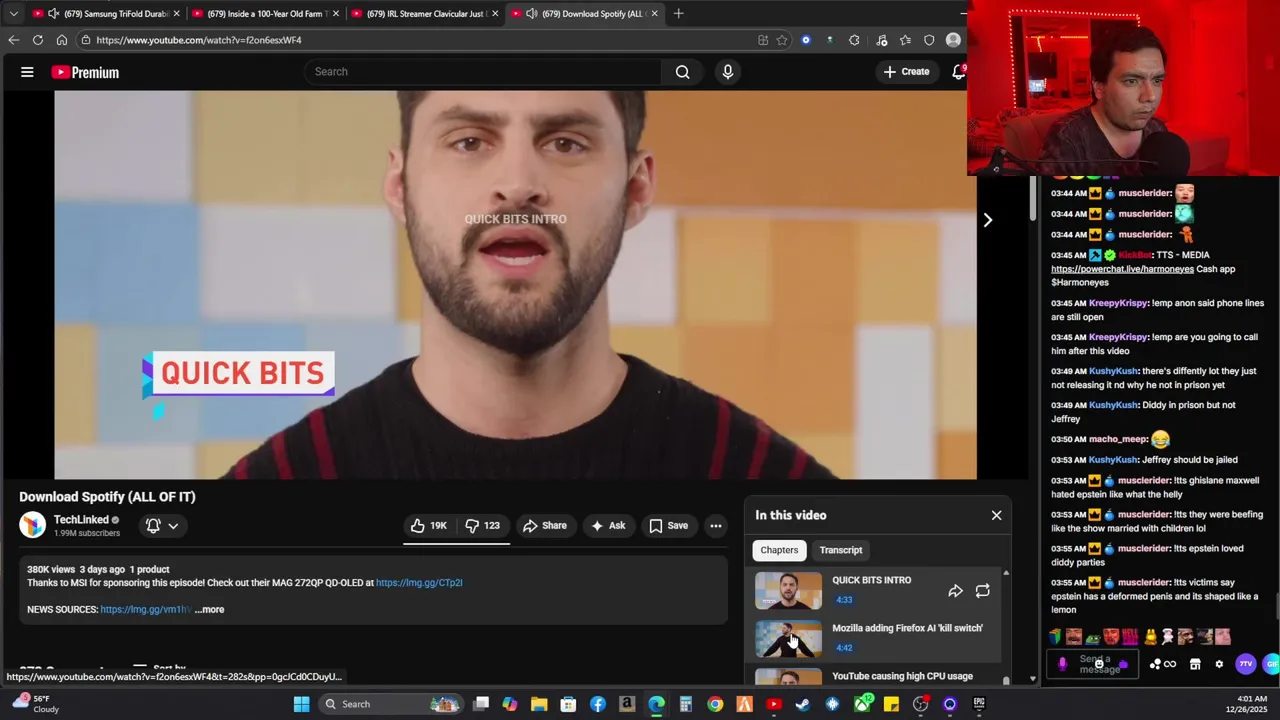Bookmark this page with star icon

coord(782,40)
